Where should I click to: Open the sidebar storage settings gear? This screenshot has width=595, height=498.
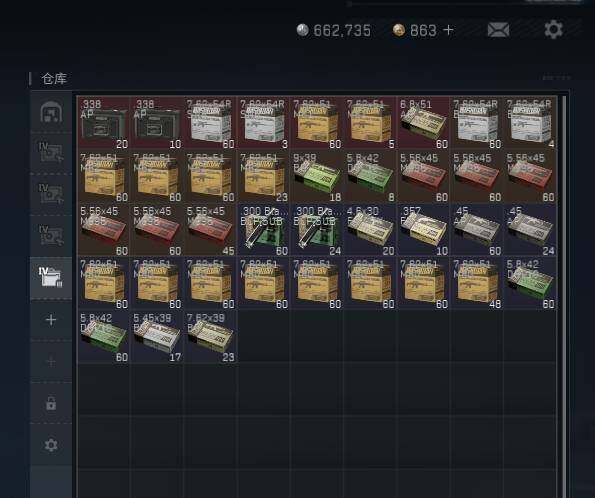tap(51, 445)
